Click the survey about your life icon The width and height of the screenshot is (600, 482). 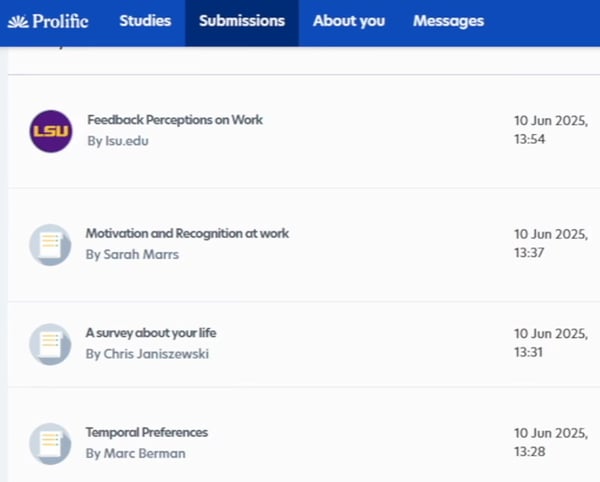coord(50,343)
